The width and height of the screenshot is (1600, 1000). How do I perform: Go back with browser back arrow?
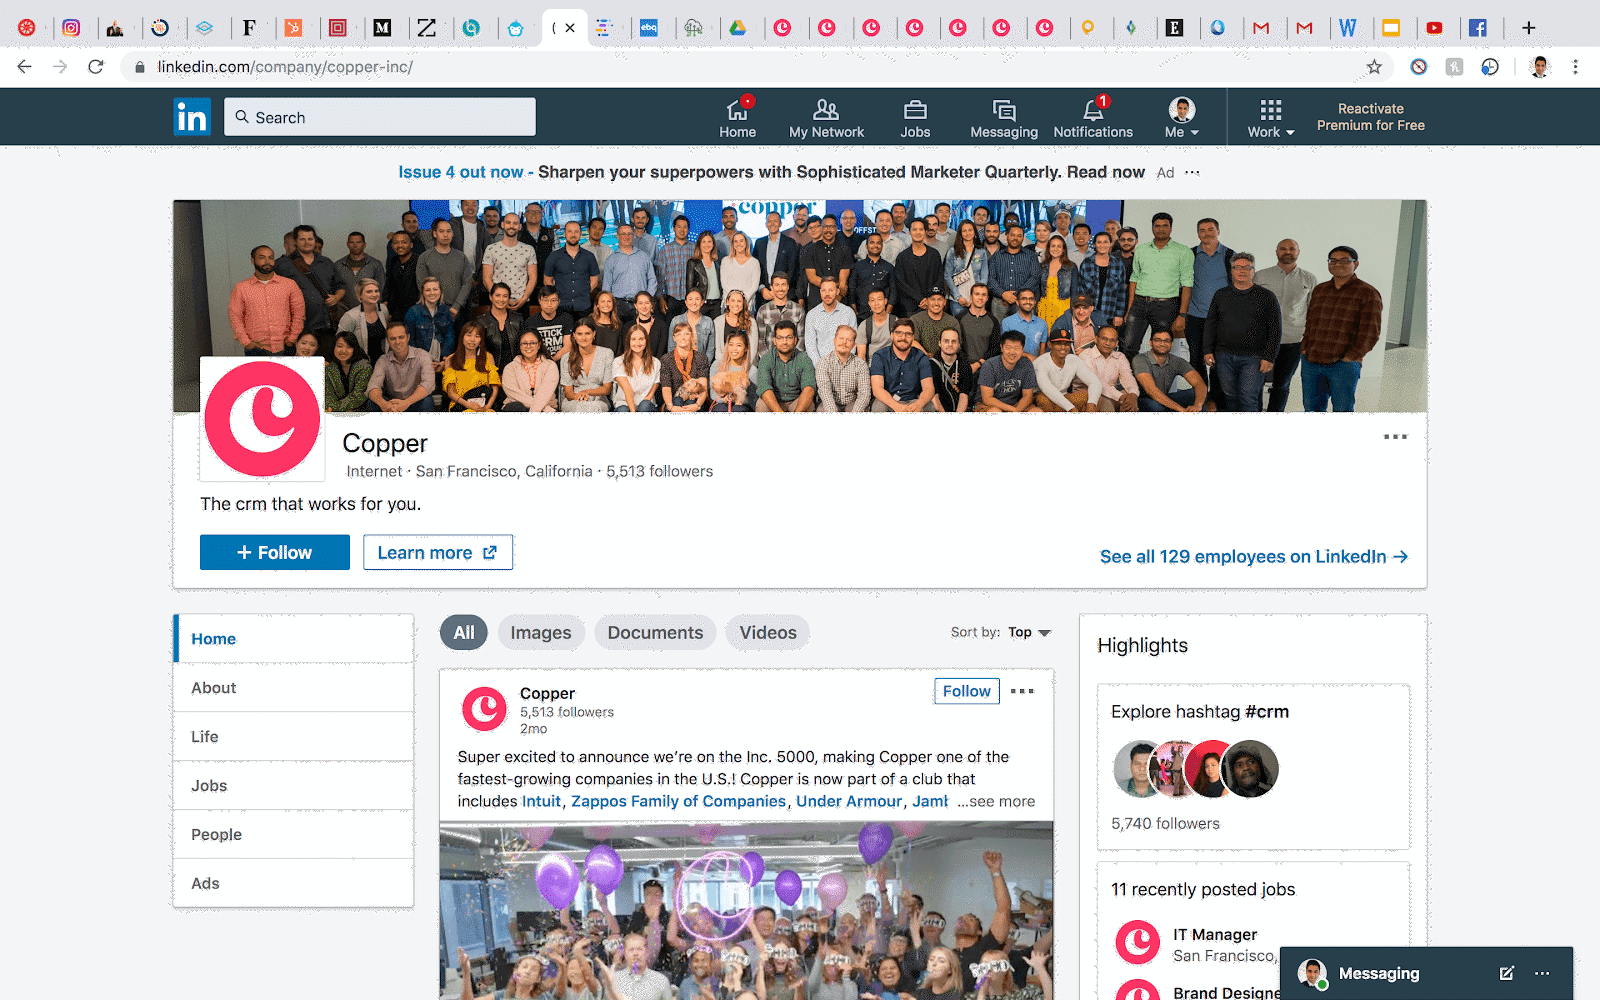25,67
